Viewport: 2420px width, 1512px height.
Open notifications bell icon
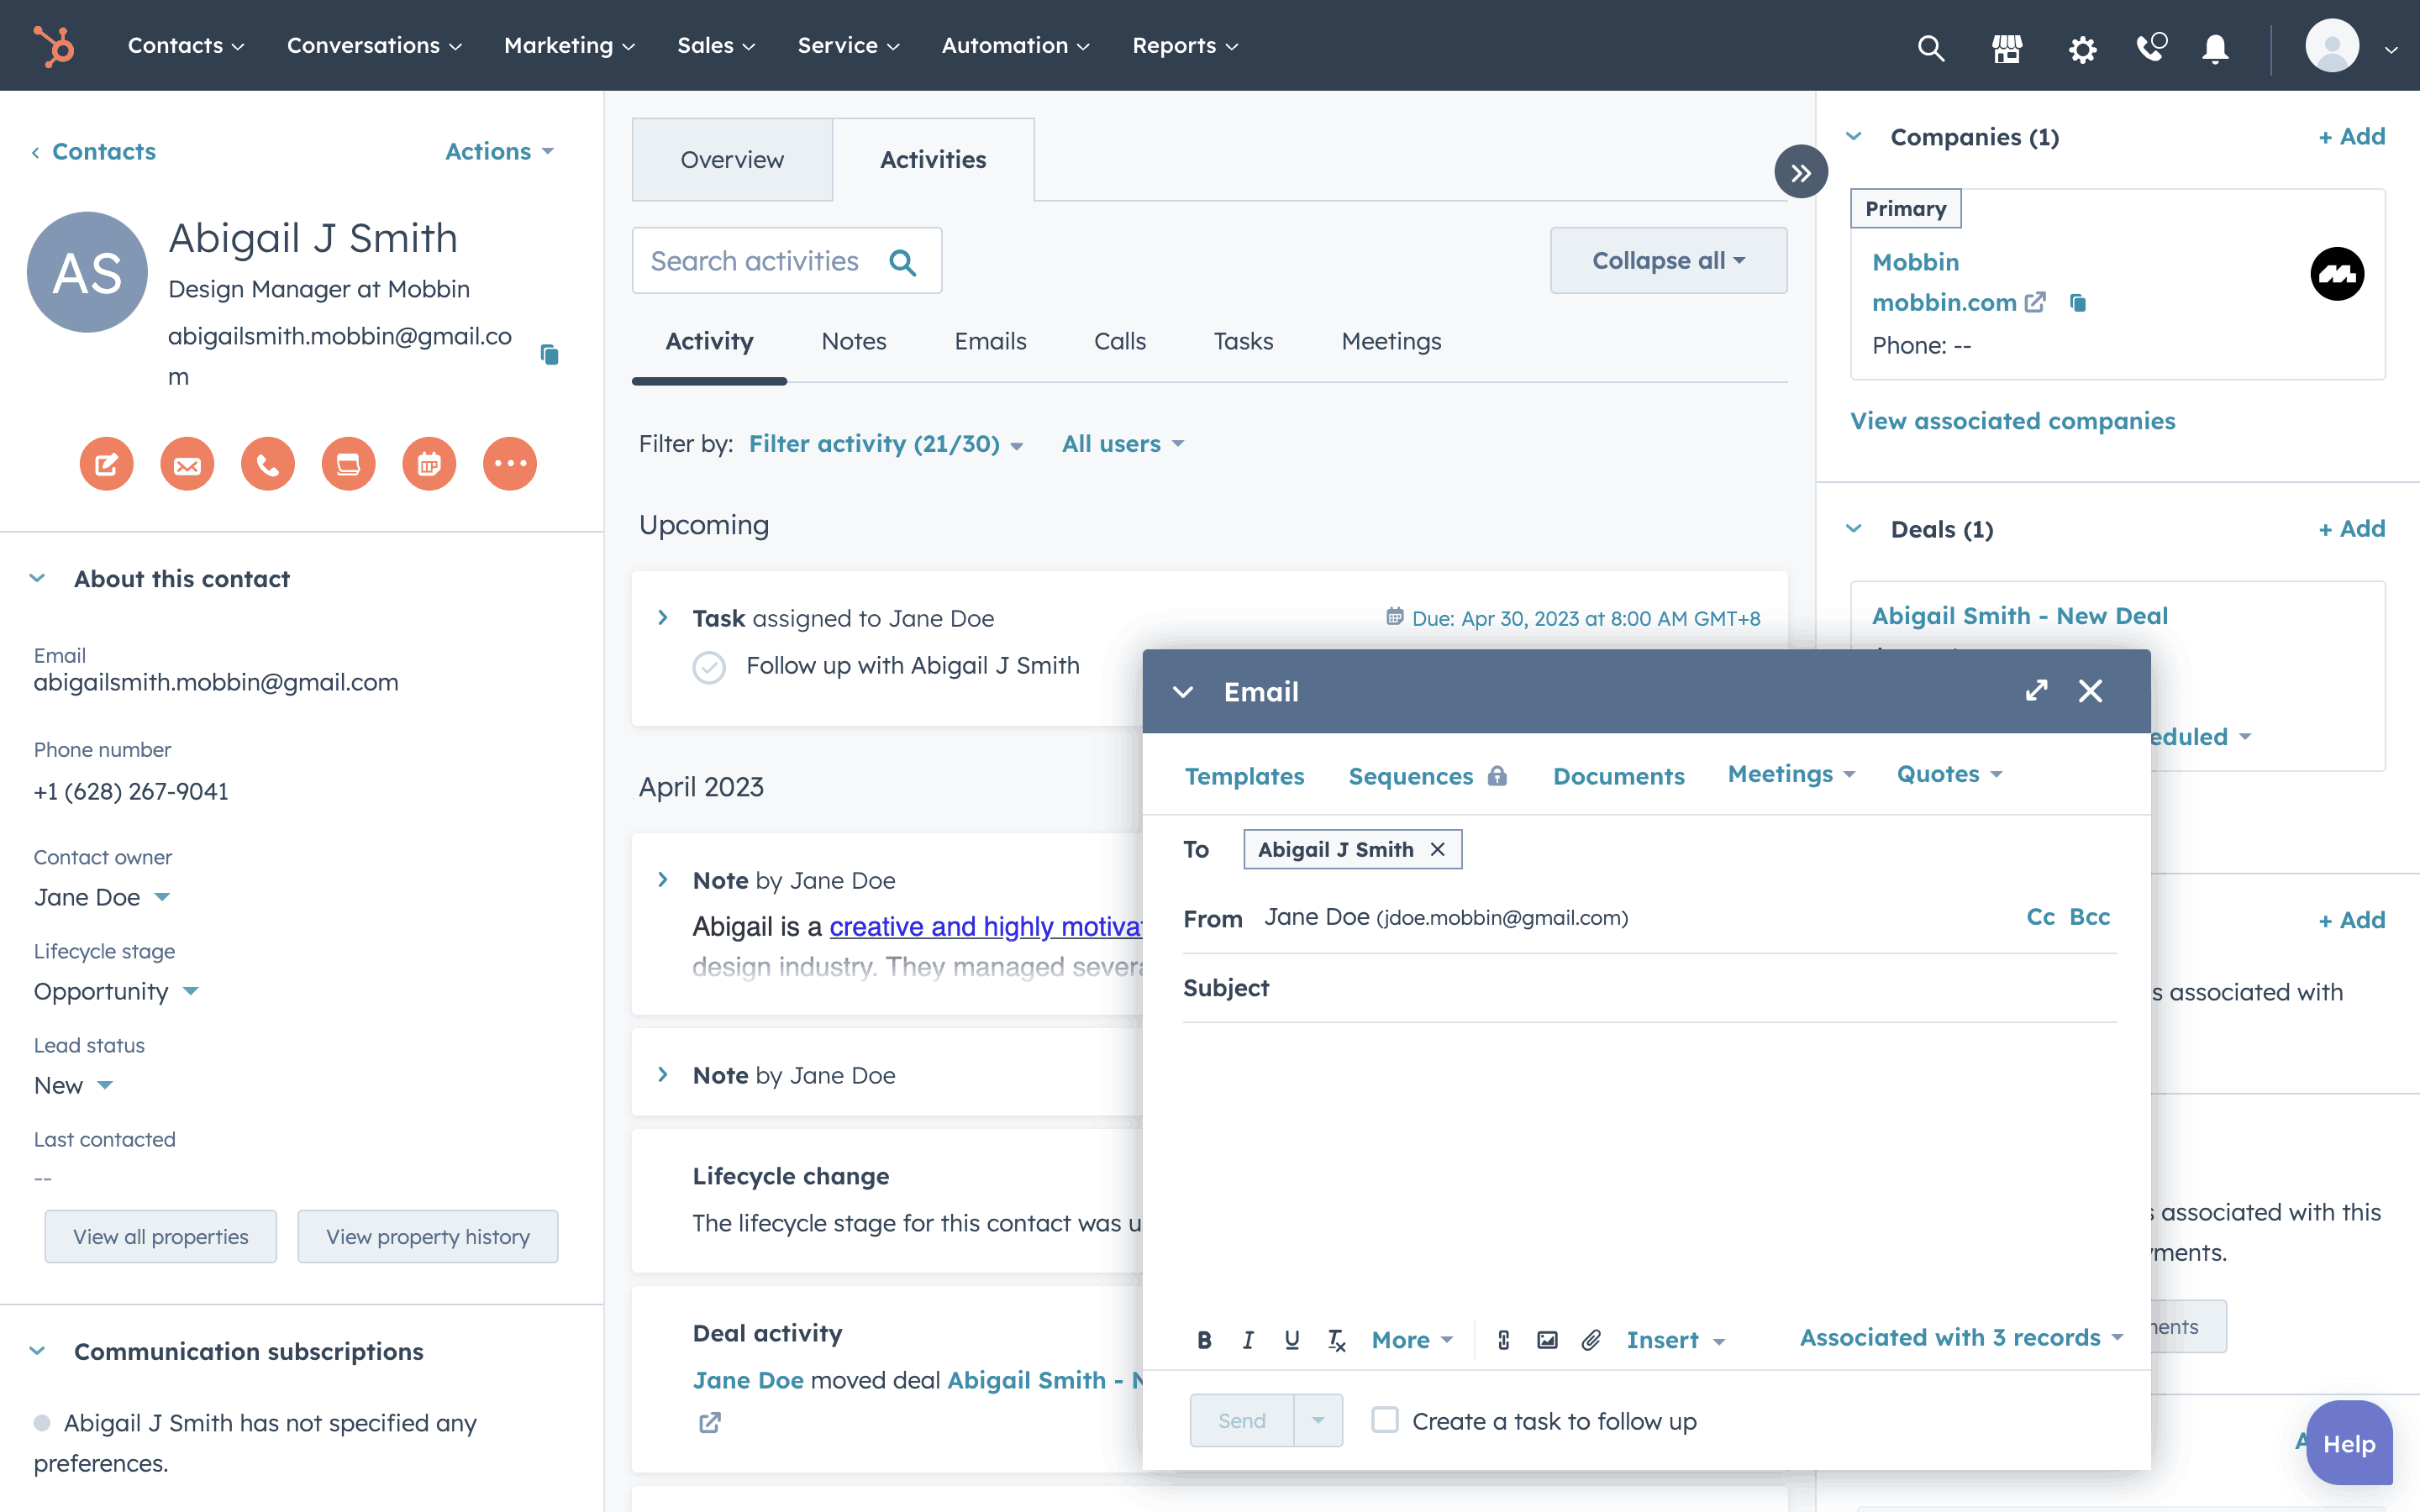(2215, 47)
